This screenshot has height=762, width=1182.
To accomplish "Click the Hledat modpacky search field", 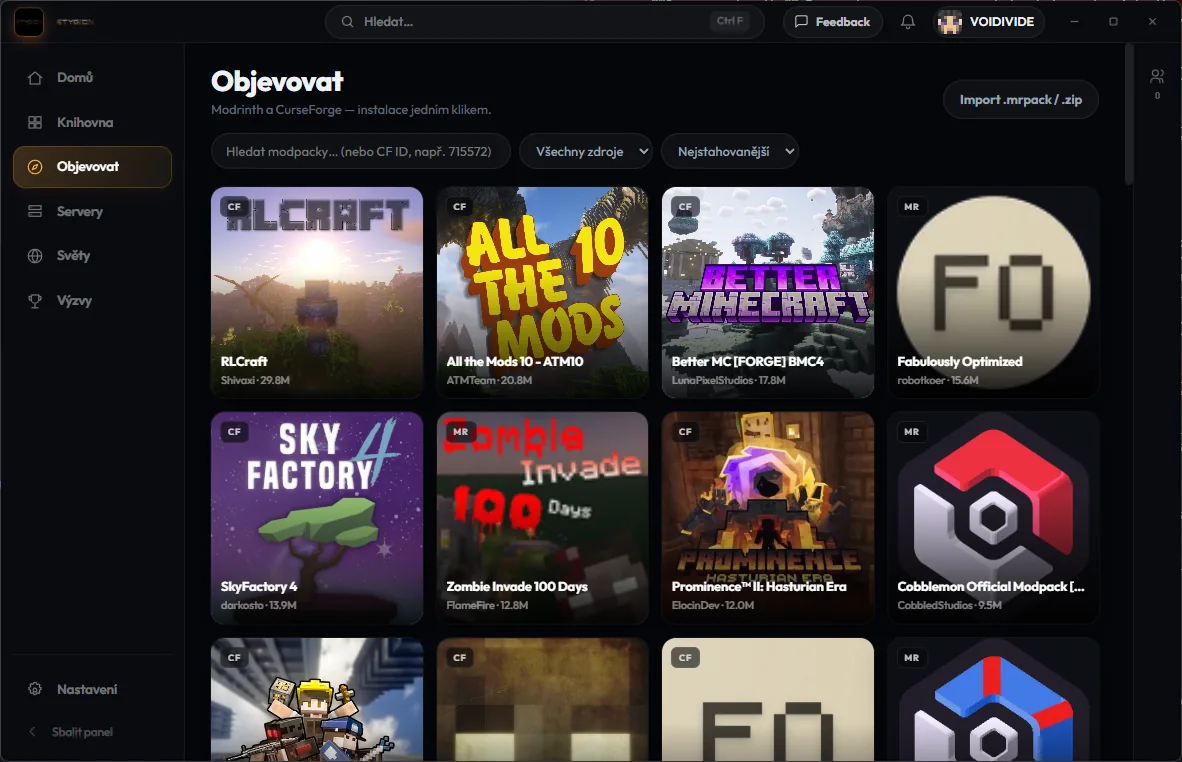I will [x=361, y=151].
